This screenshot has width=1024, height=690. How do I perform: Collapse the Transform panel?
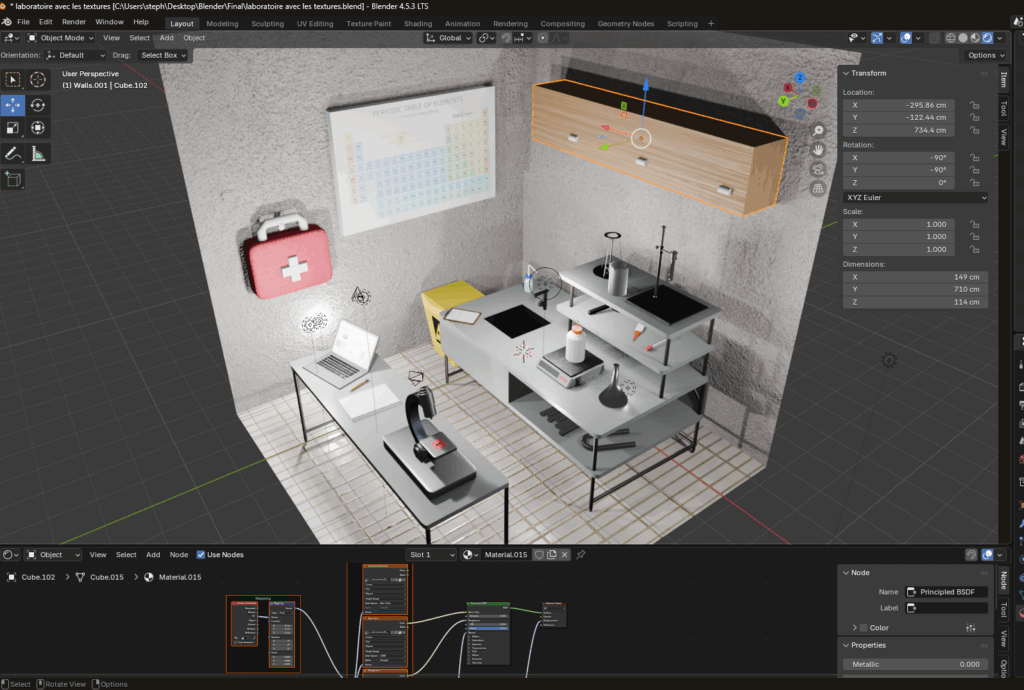(x=846, y=73)
